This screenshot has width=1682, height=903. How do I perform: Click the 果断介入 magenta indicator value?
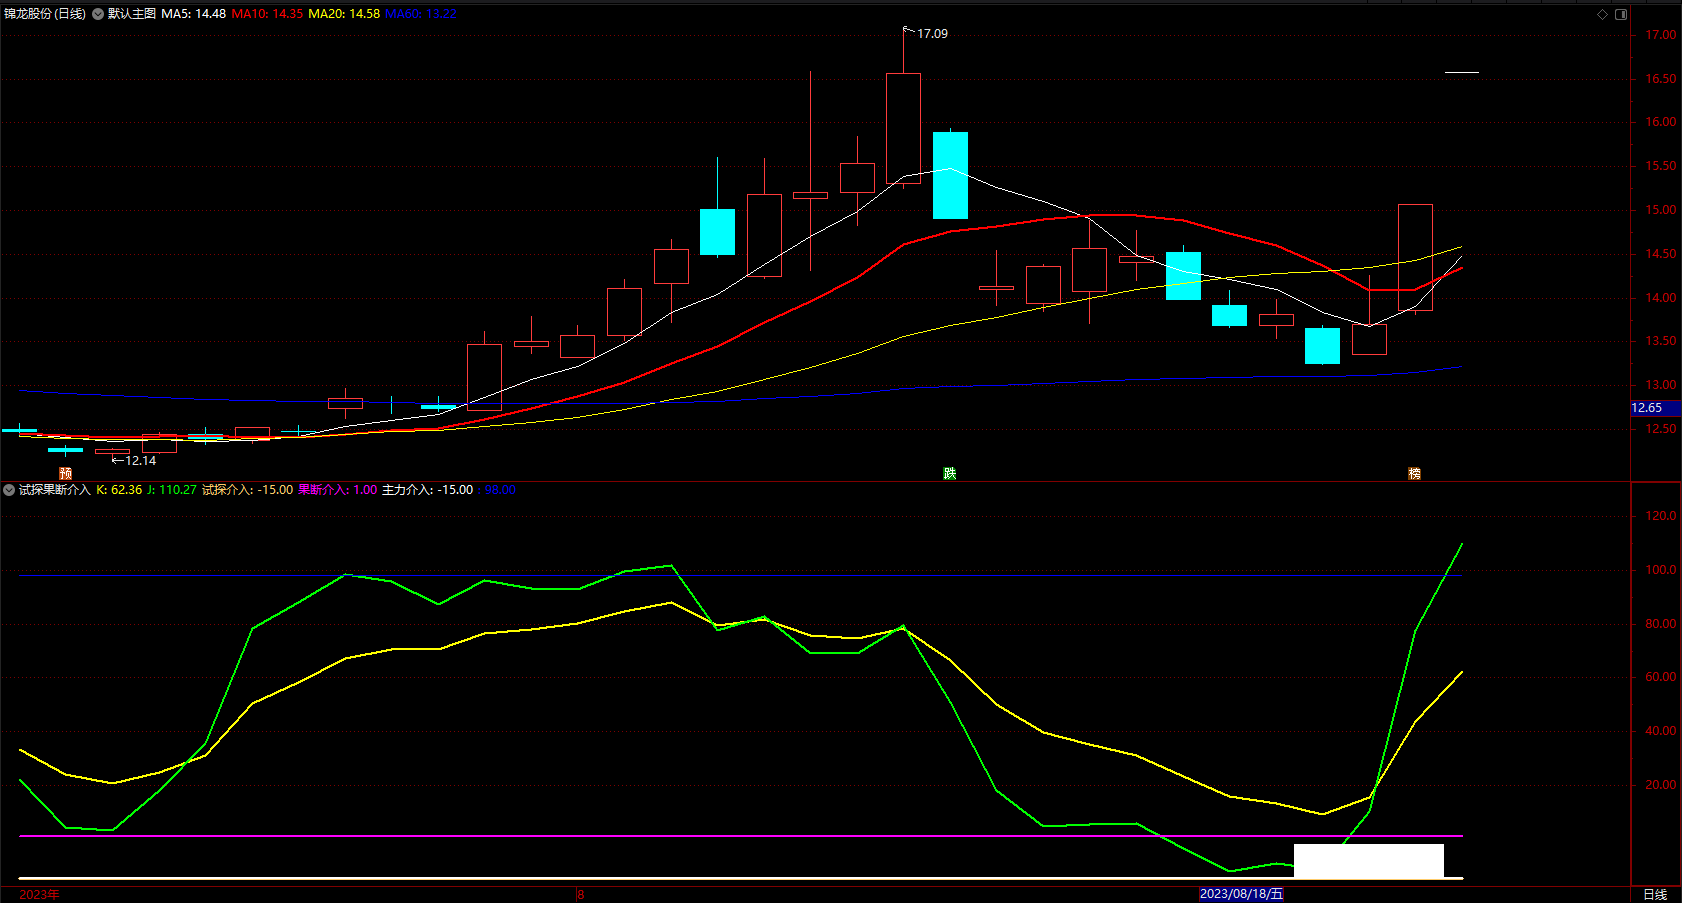coord(337,490)
